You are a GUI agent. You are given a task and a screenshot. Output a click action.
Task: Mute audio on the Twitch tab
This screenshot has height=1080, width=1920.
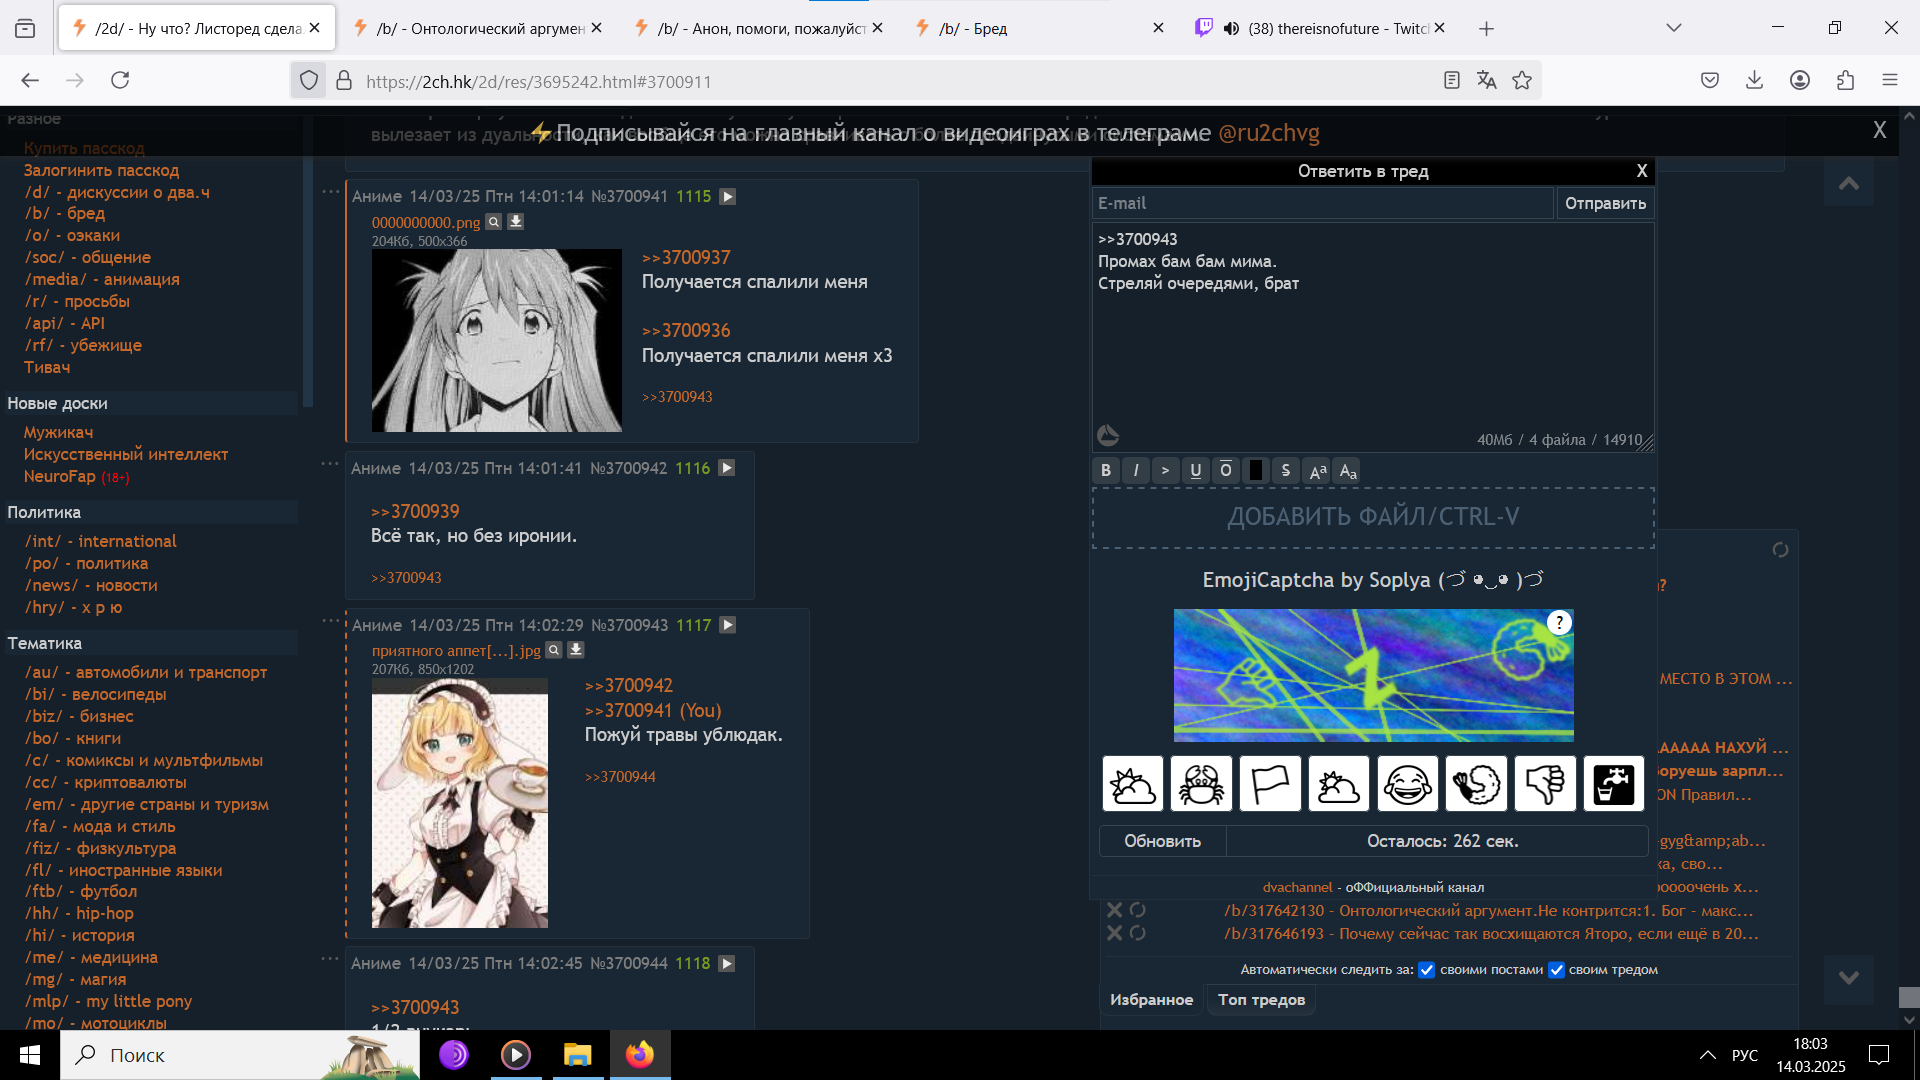[x=1231, y=29]
